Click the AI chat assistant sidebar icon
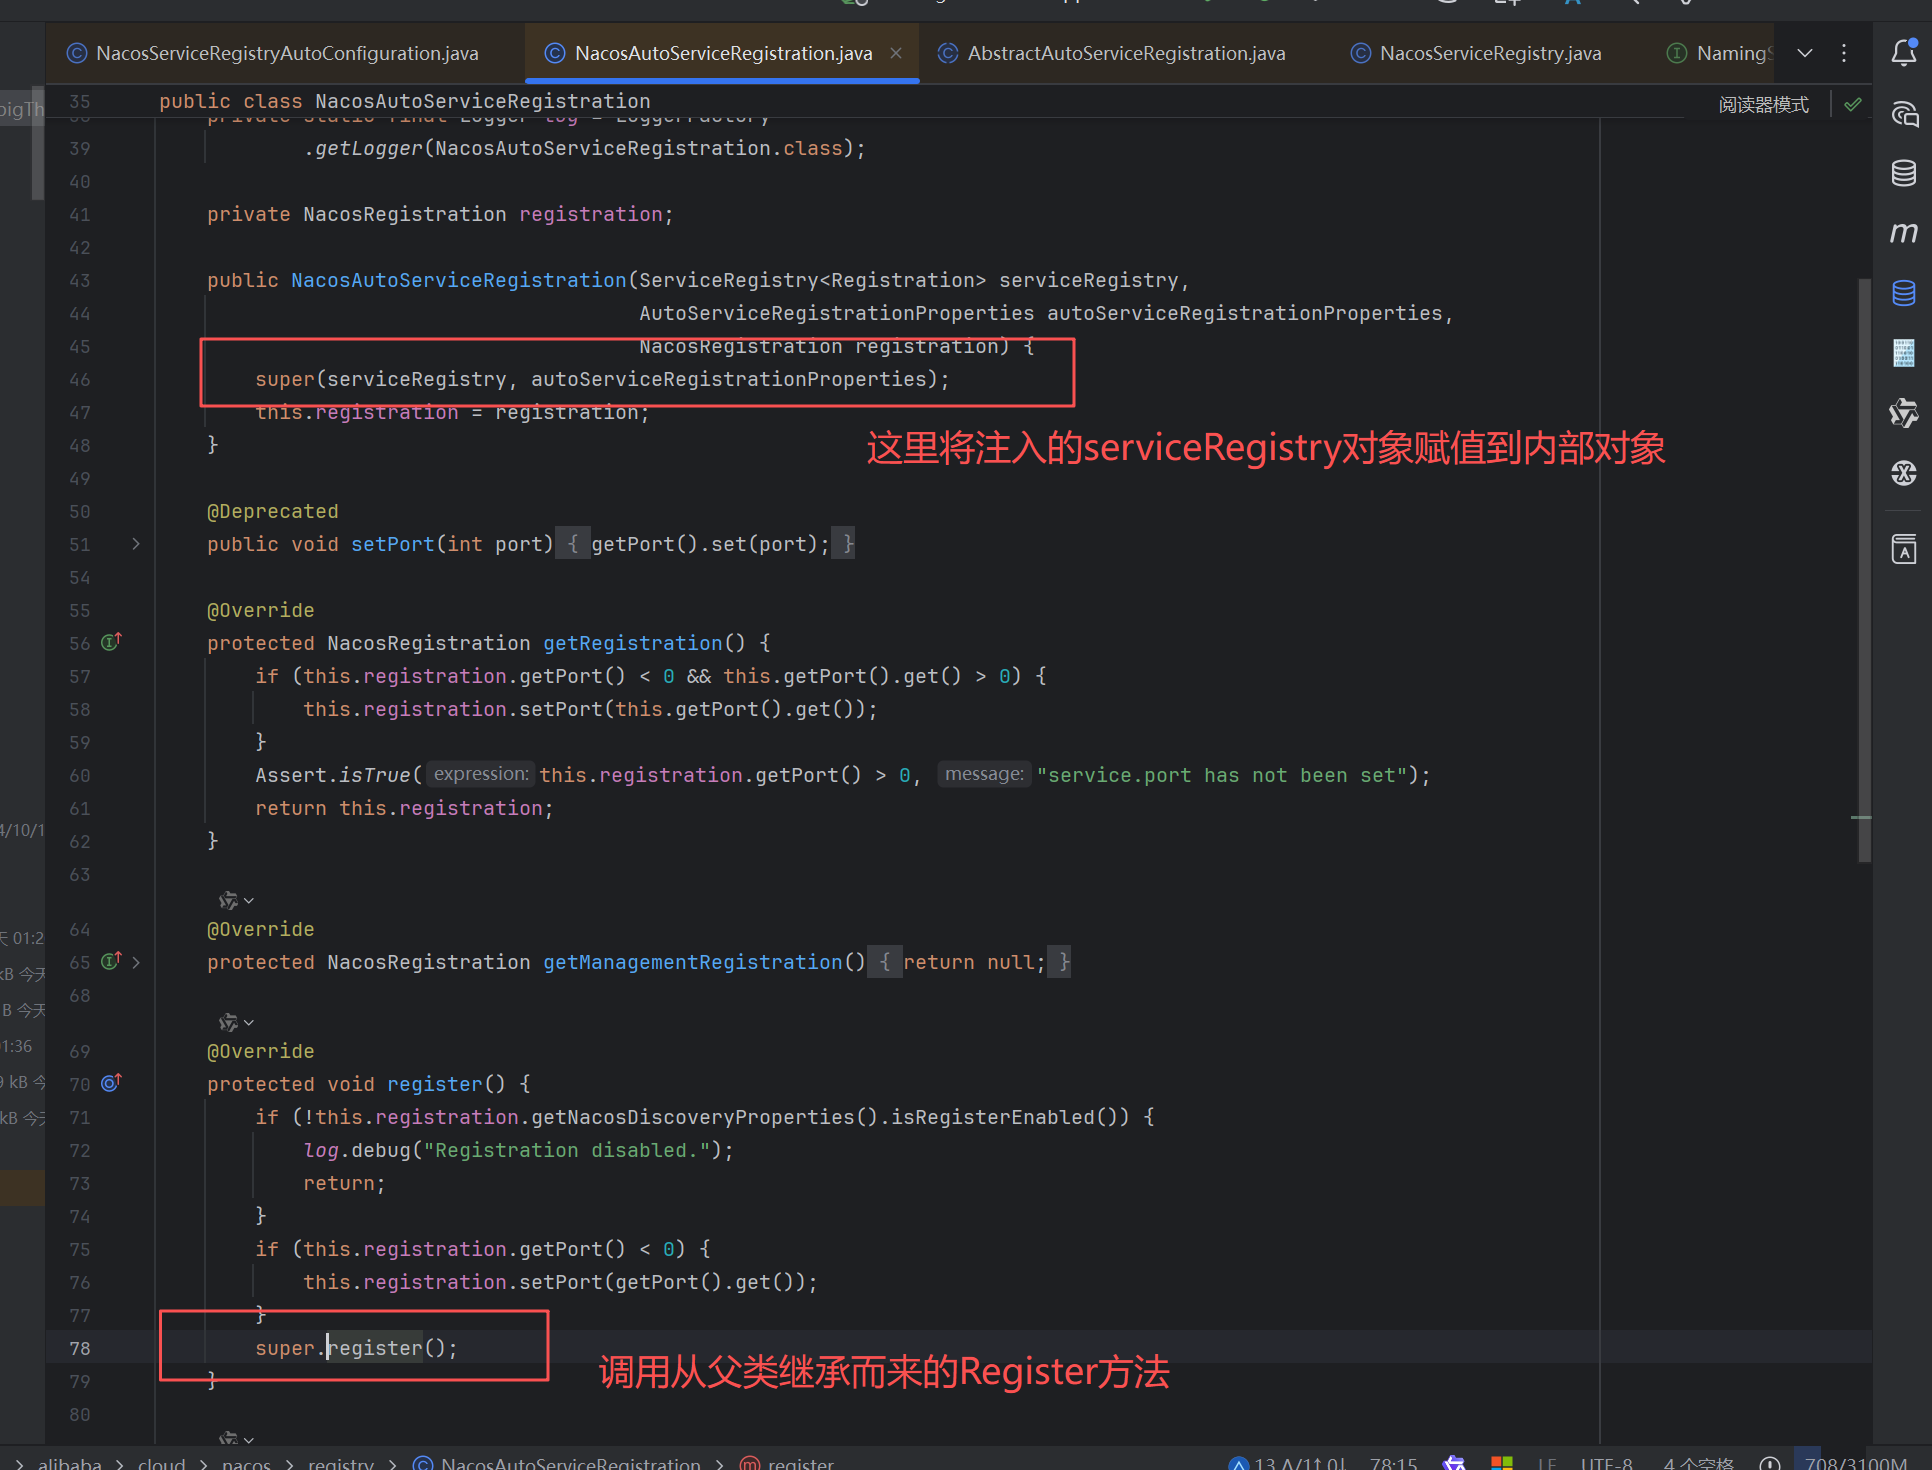Image resolution: width=1932 pixels, height=1470 pixels. pyautogui.click(x=1903, y=115)
